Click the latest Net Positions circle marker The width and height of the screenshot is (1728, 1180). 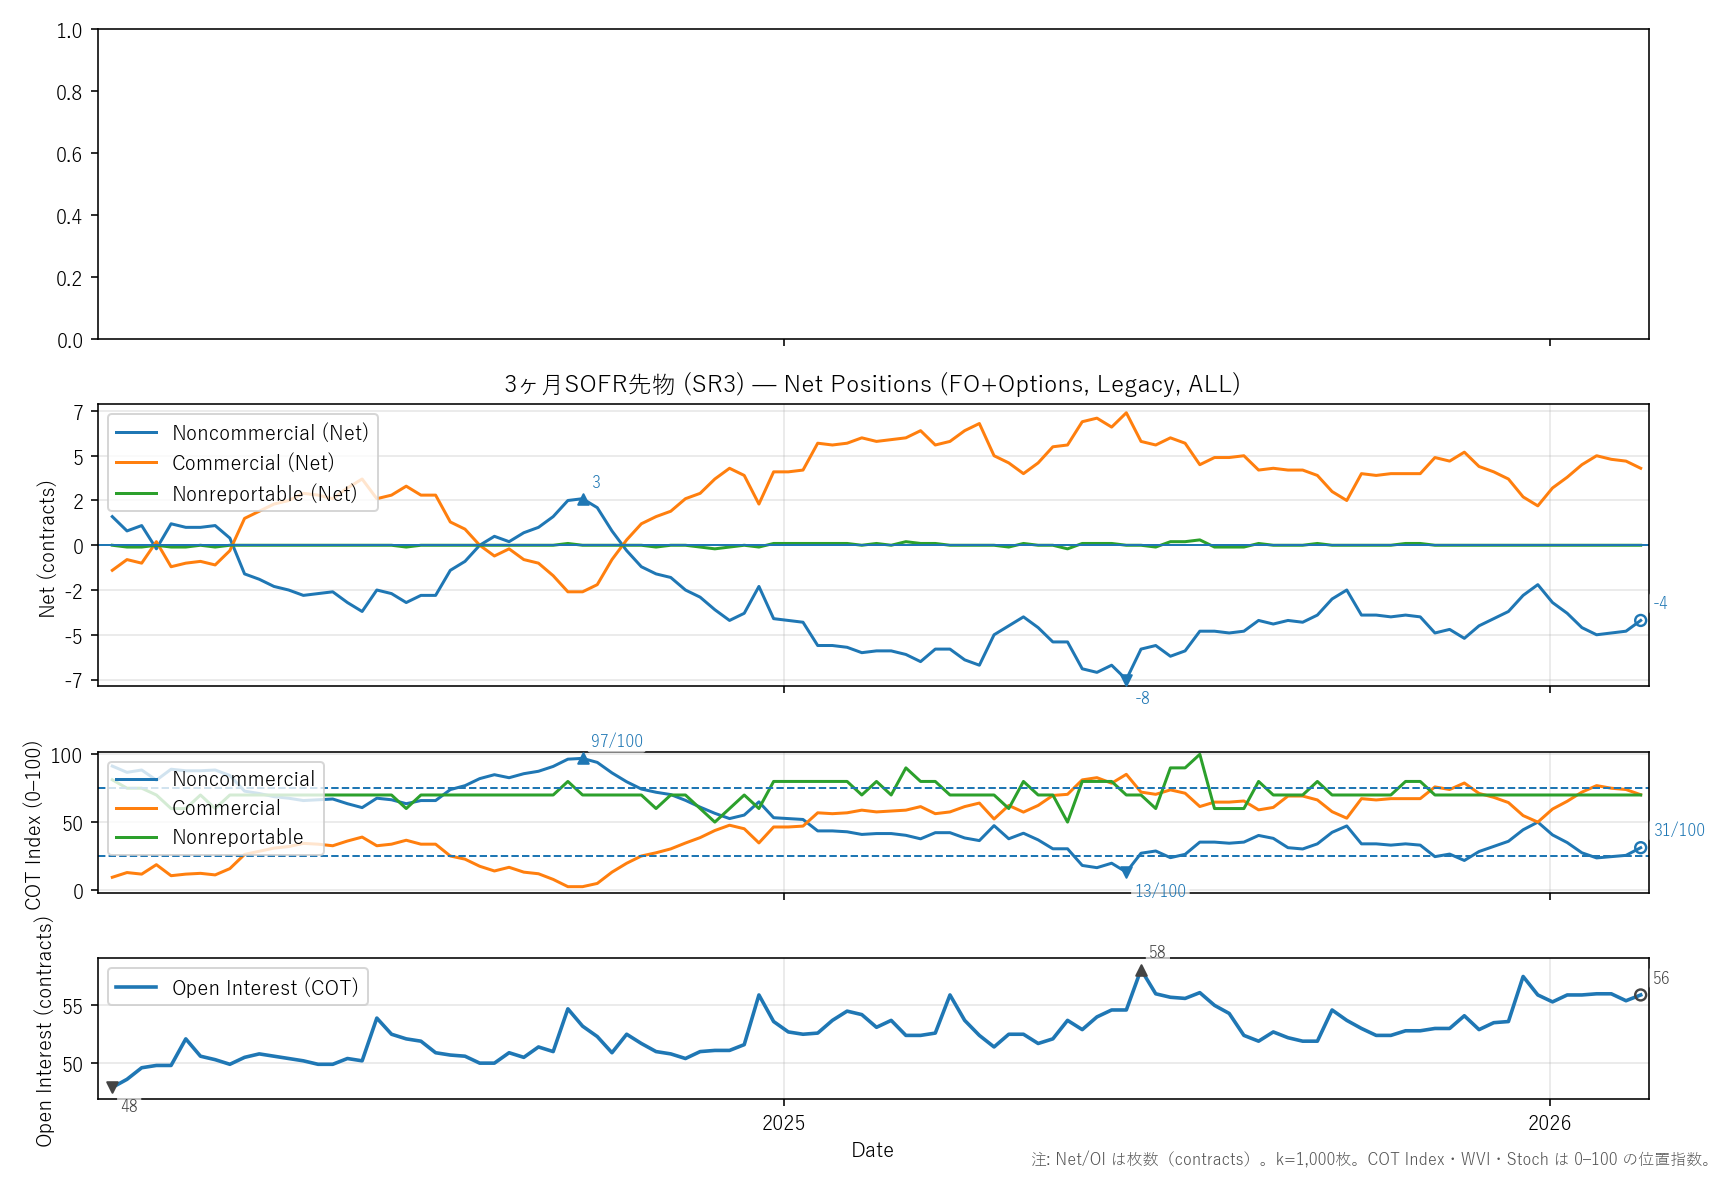[x=1640, y=621]
